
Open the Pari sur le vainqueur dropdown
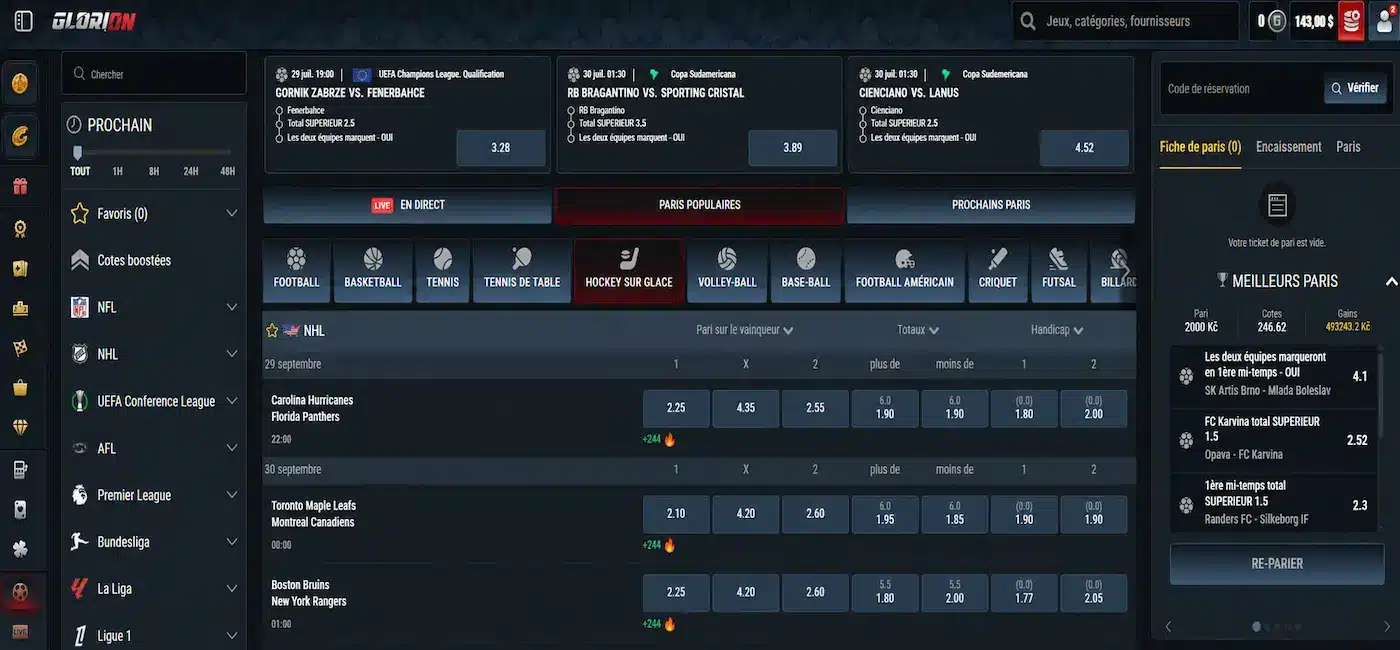(745, 330)
